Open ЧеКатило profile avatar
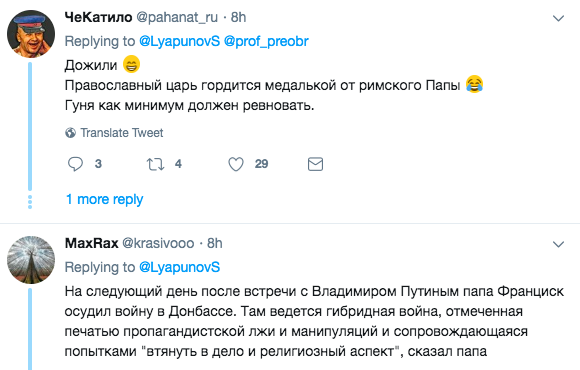 coord(31,34)
